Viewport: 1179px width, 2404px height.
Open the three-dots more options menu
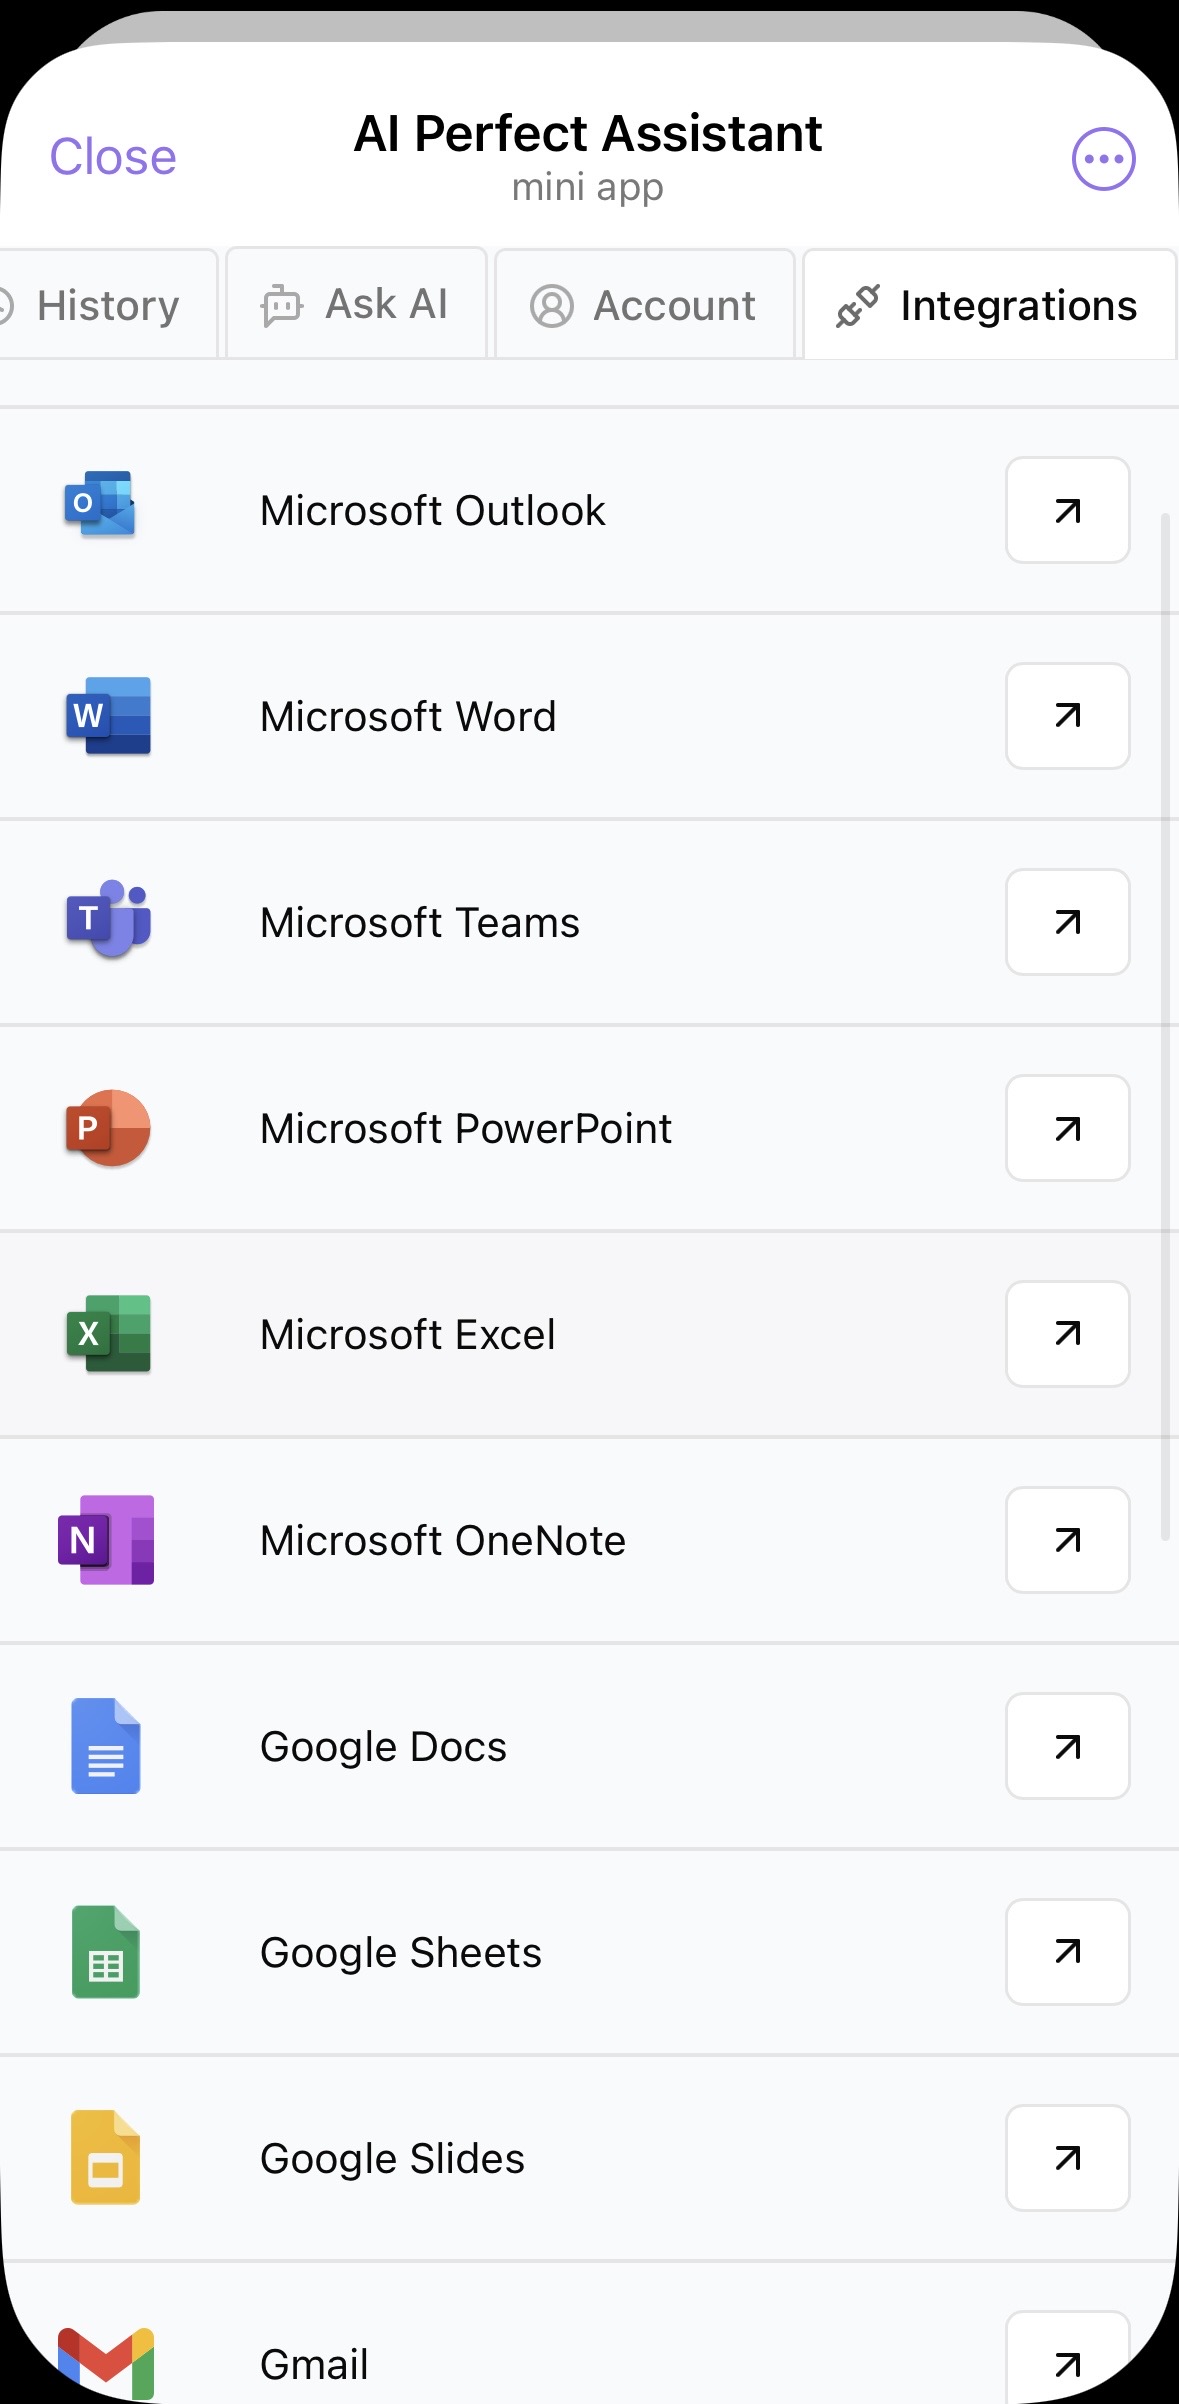point(1104,159)
